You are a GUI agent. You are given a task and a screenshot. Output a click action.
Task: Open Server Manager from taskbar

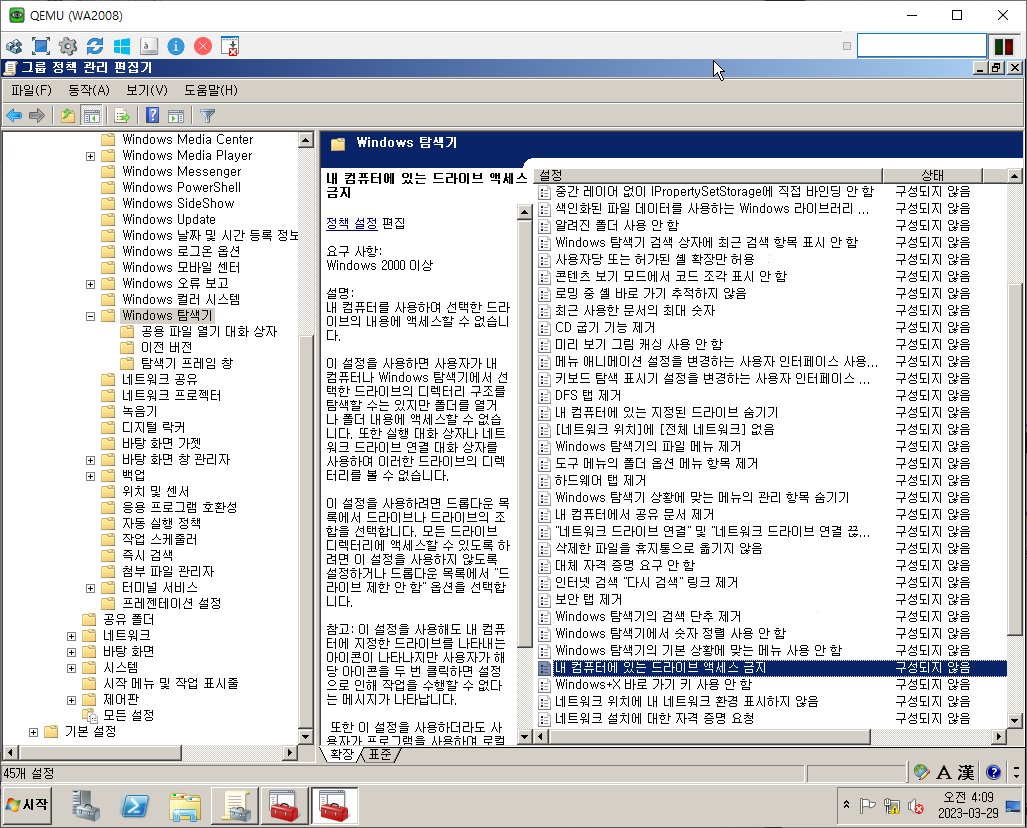coord(86,805)
